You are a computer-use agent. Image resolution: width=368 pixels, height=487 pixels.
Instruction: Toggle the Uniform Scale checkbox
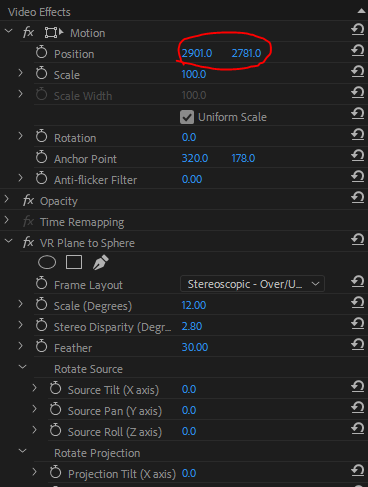(x=187, y=117)
